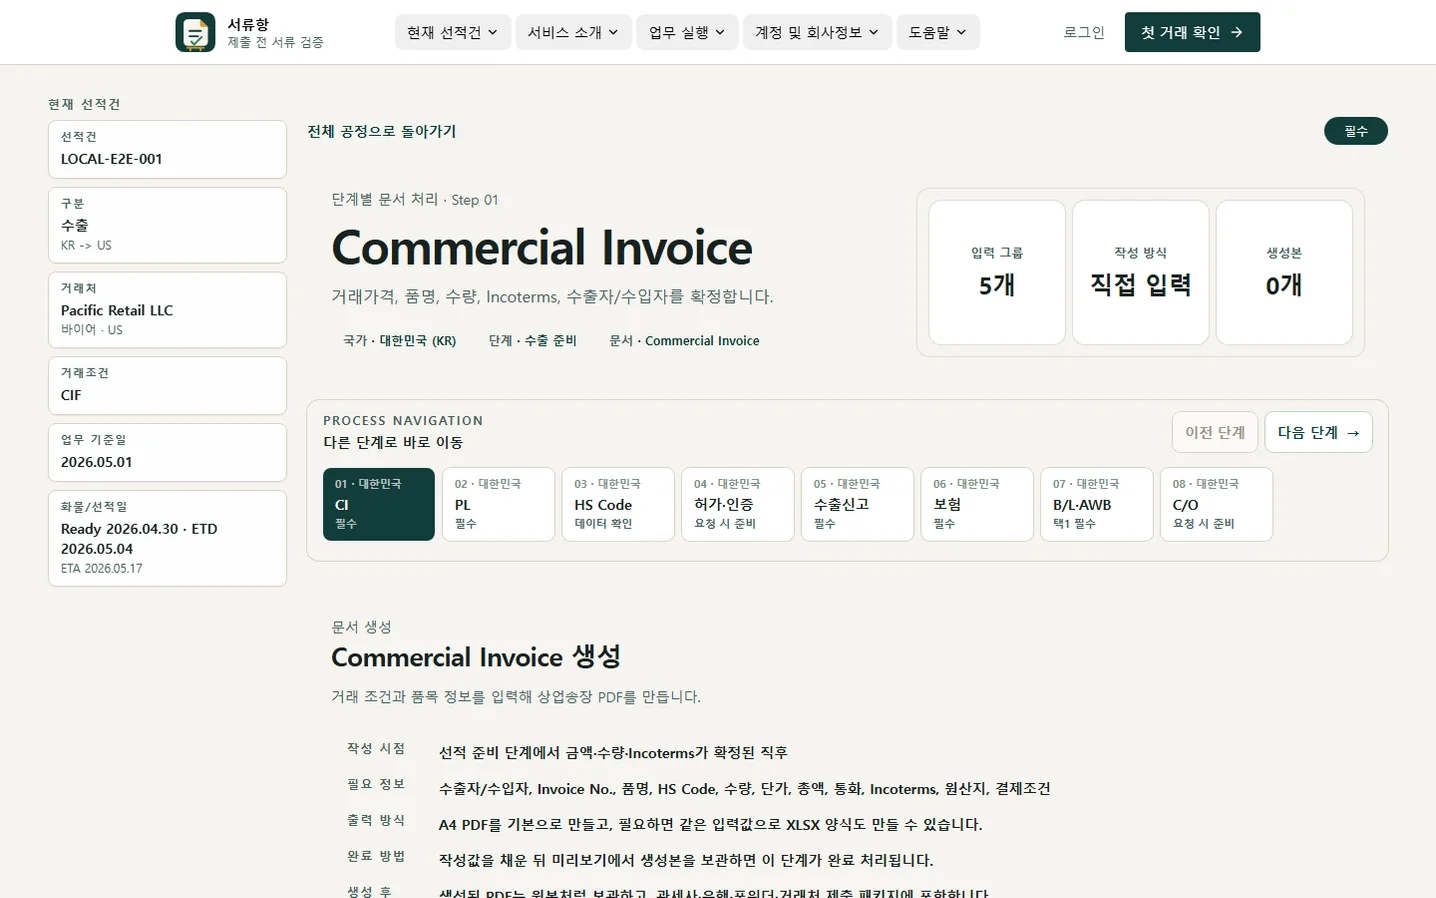Open the 현재 선적건 dropdown menu

453,32
